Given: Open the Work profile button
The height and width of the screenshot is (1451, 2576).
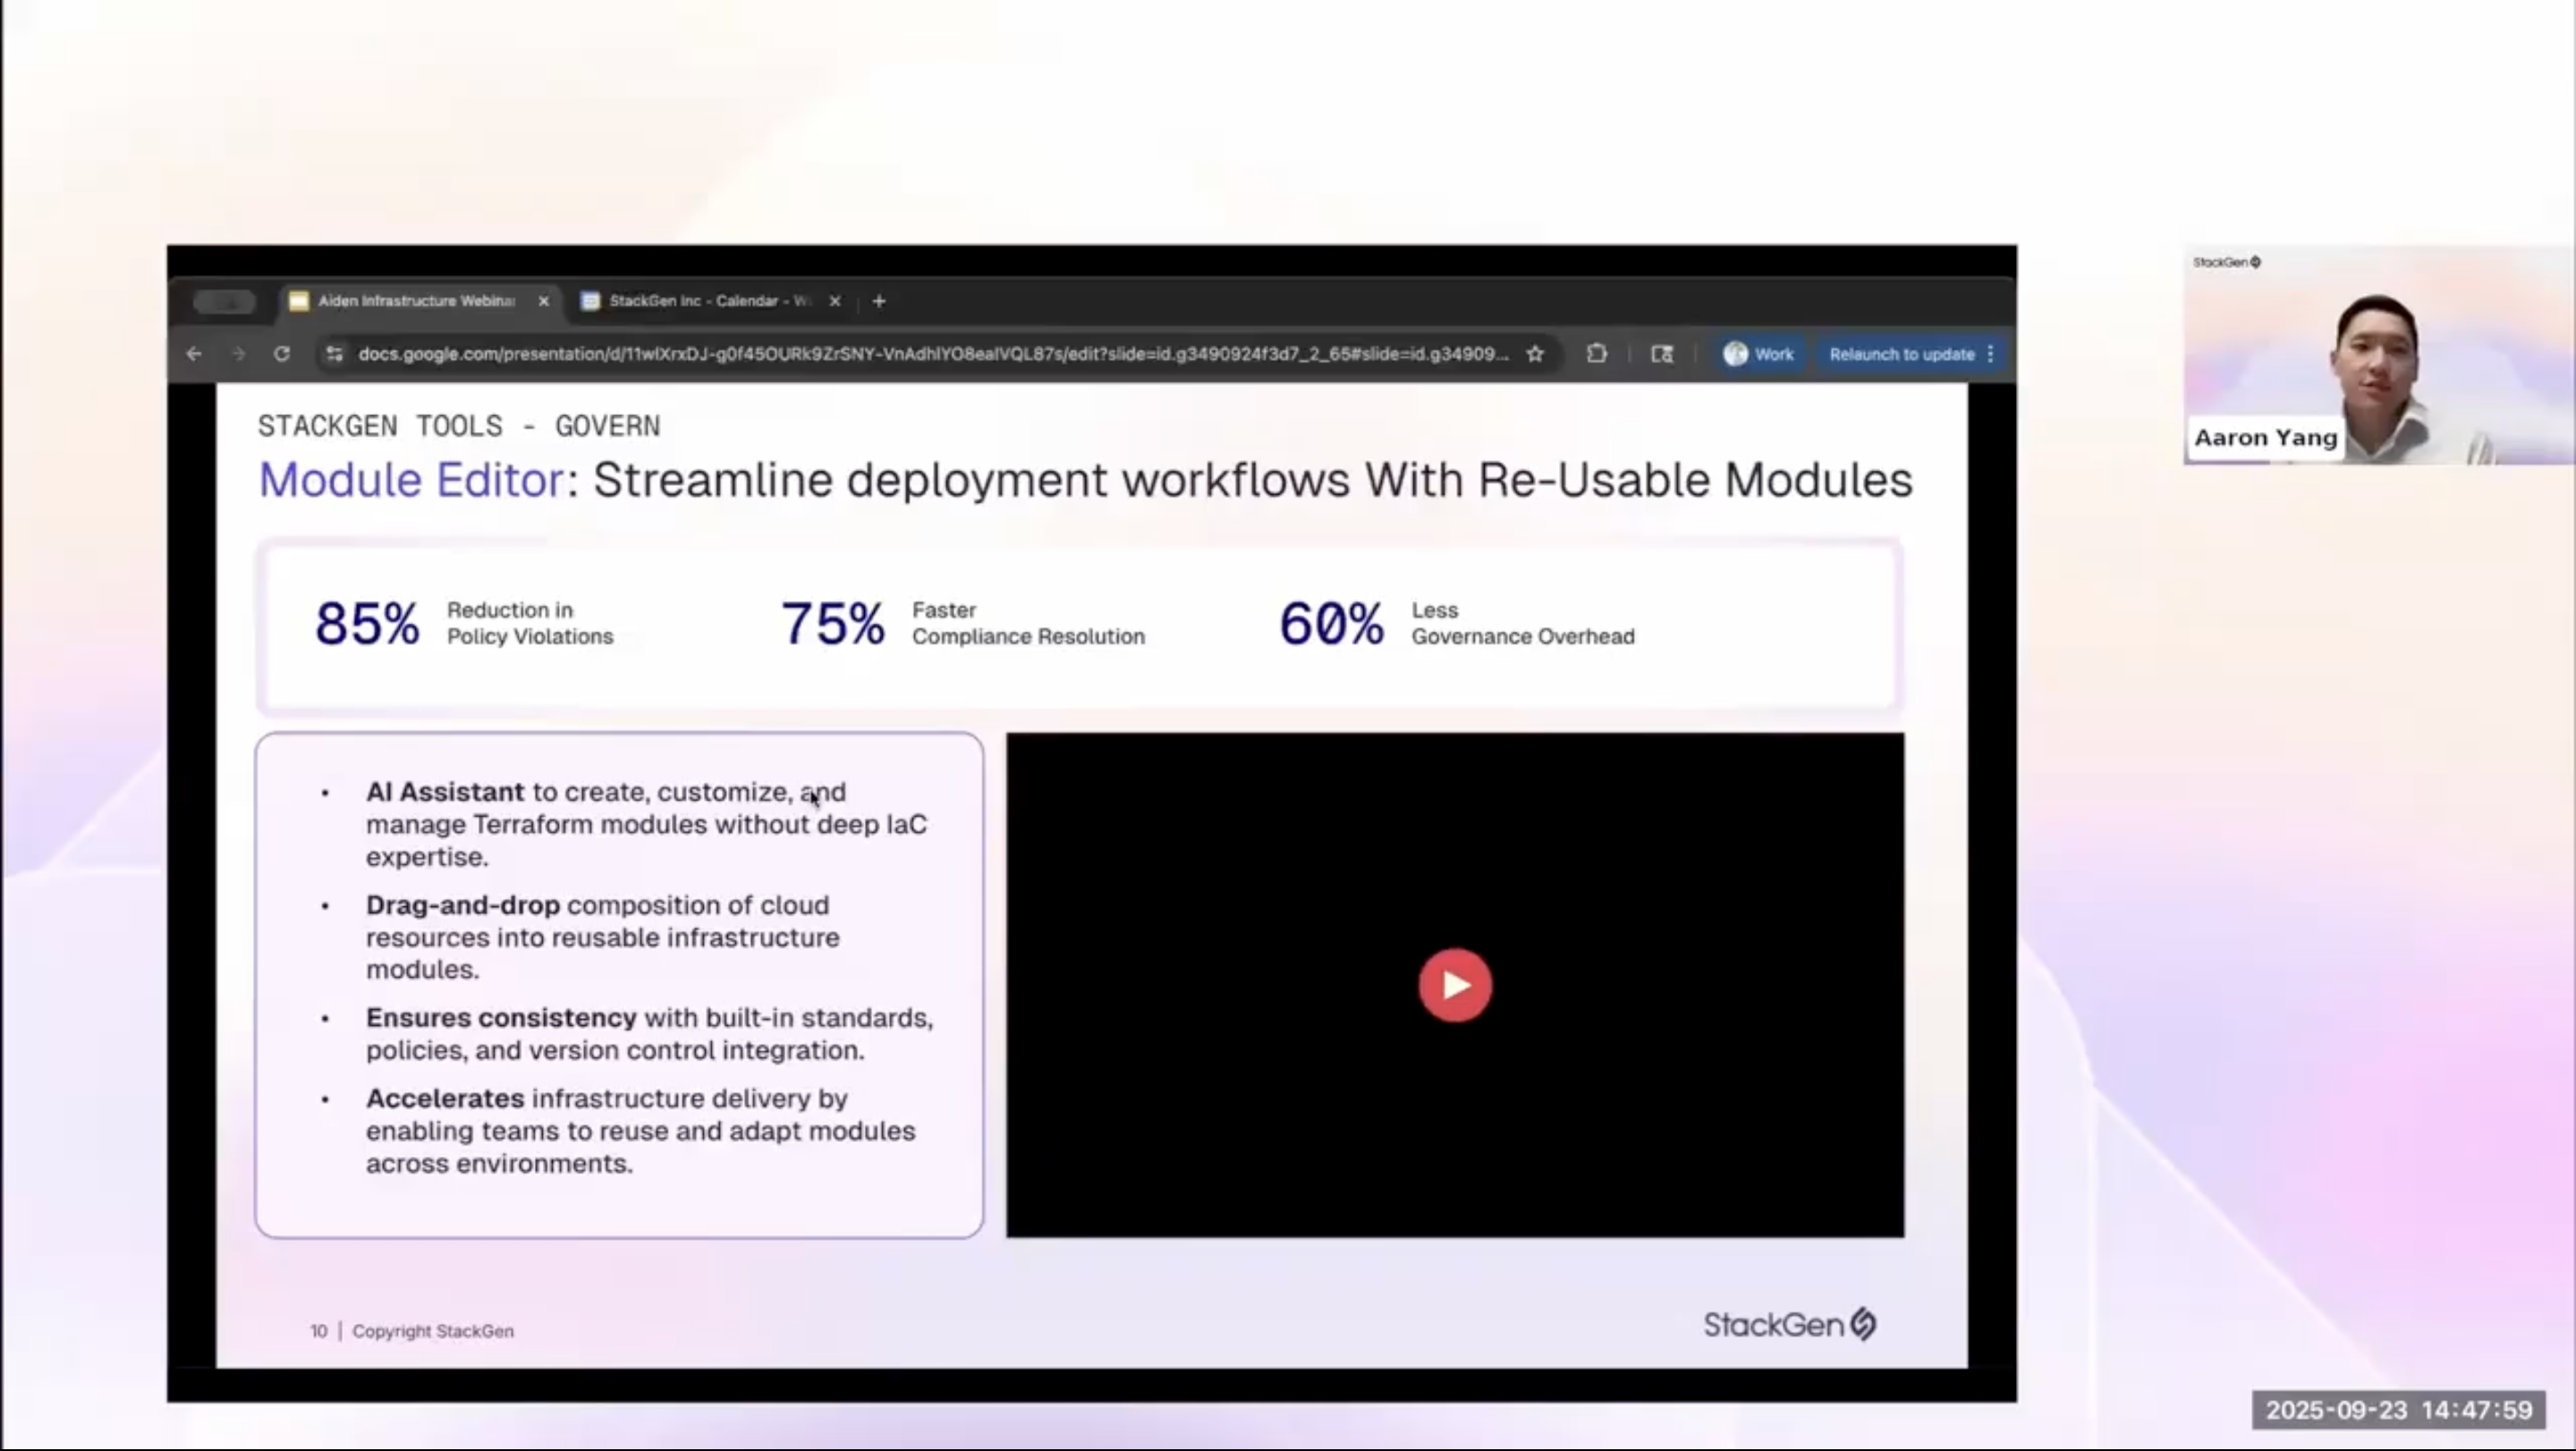Looking at the screenshot, I should click(x=1759, y=354).
